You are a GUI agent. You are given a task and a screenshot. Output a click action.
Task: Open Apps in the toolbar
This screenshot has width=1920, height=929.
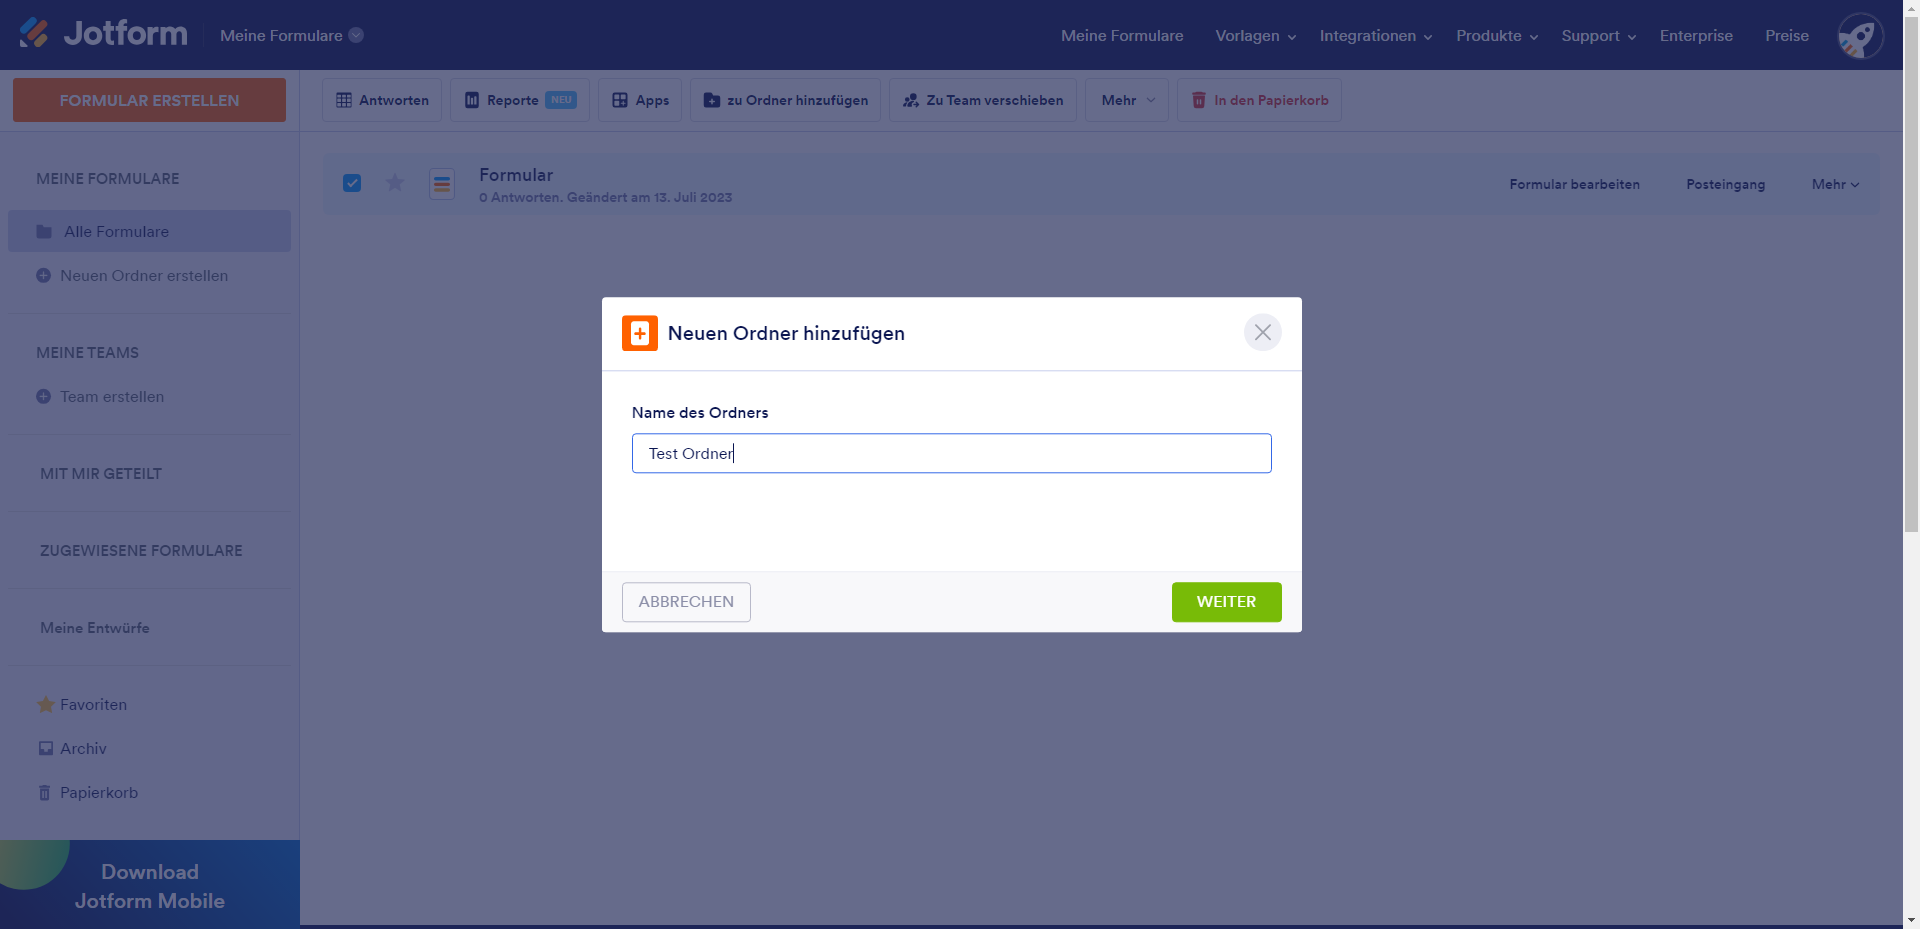[x=640, y=100]
